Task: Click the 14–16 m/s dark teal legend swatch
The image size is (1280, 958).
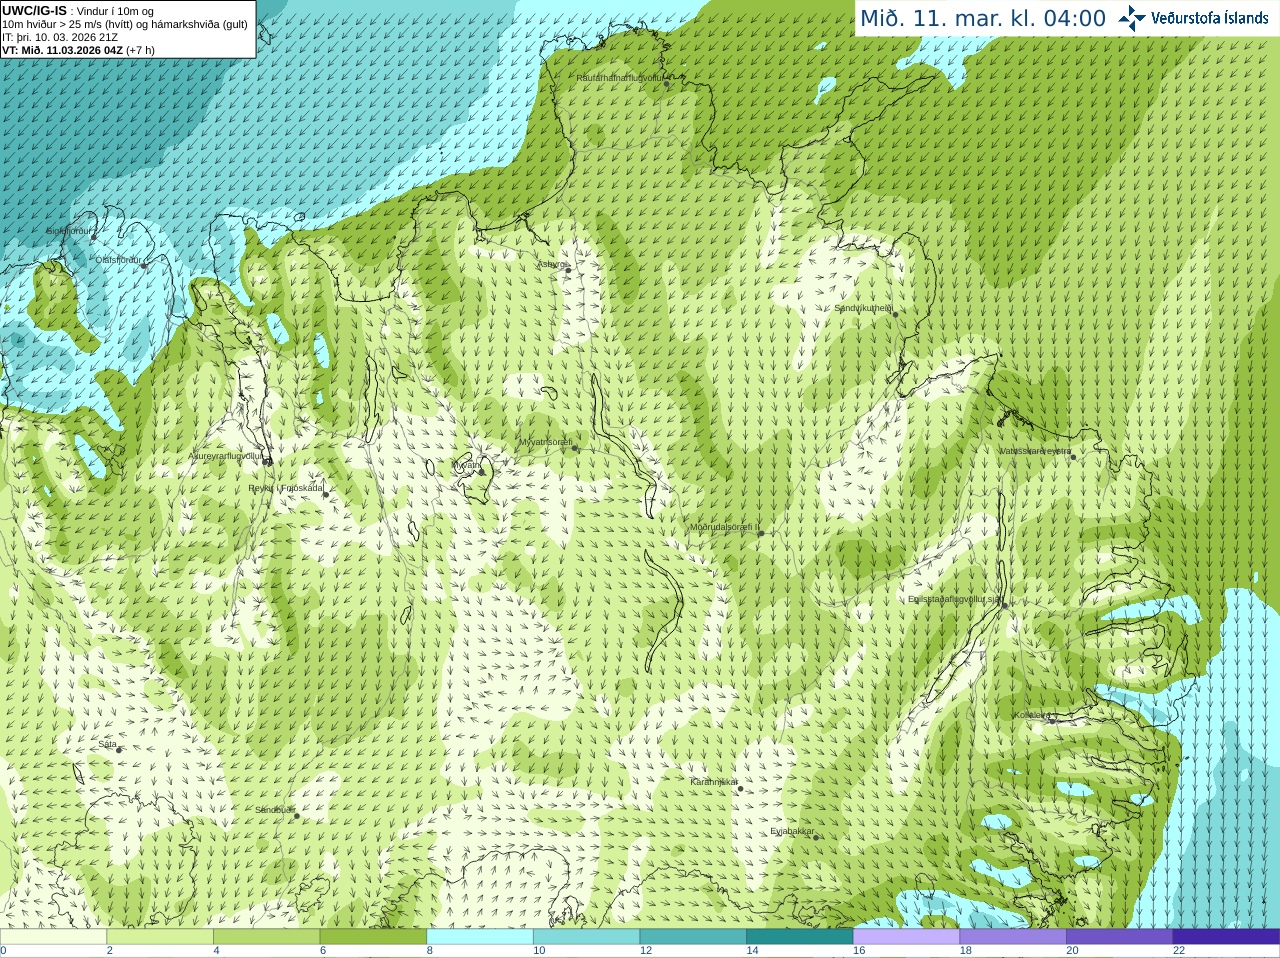Action: click(x=800, y=937)
